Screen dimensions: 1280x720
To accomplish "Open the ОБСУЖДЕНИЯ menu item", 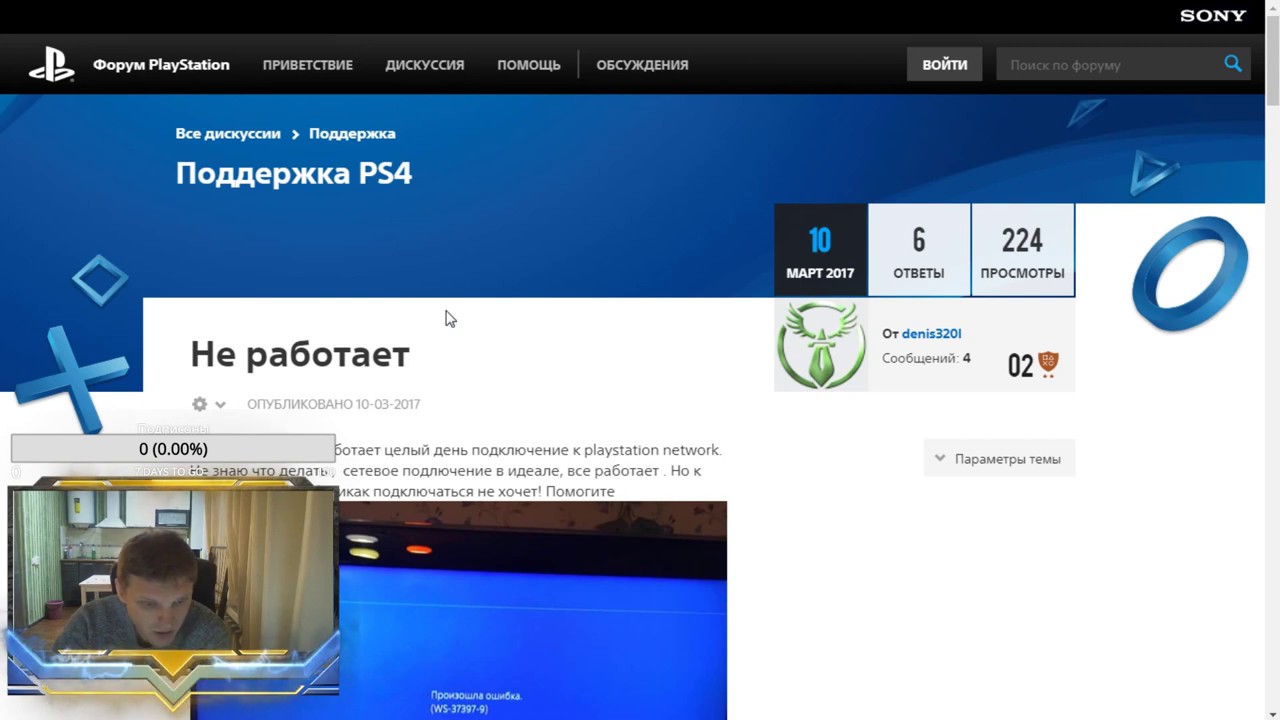I will [642, 65].
